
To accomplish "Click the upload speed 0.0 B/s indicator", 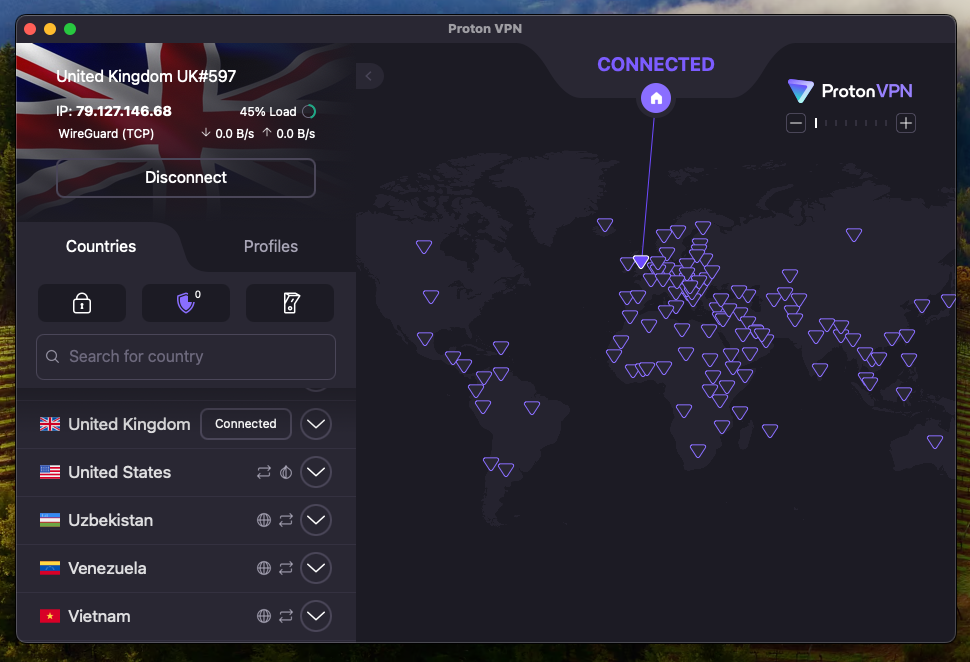I will (289, 134).
